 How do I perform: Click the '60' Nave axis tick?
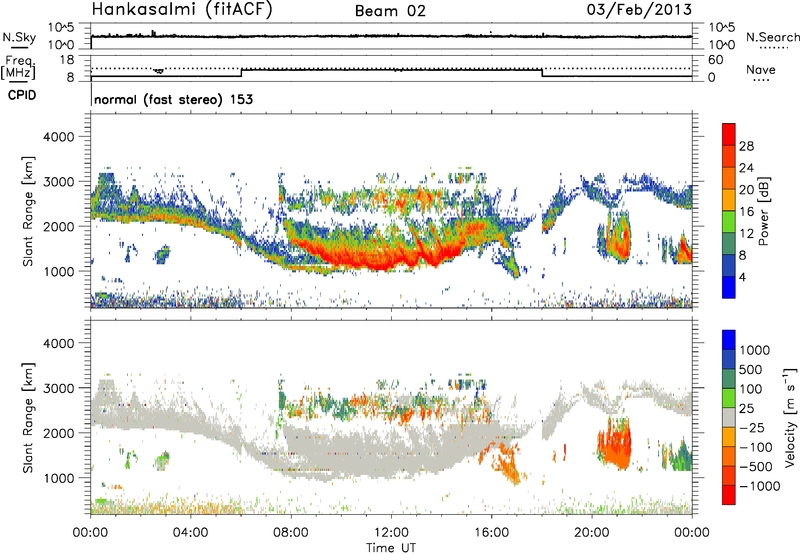tap(715, 60)
